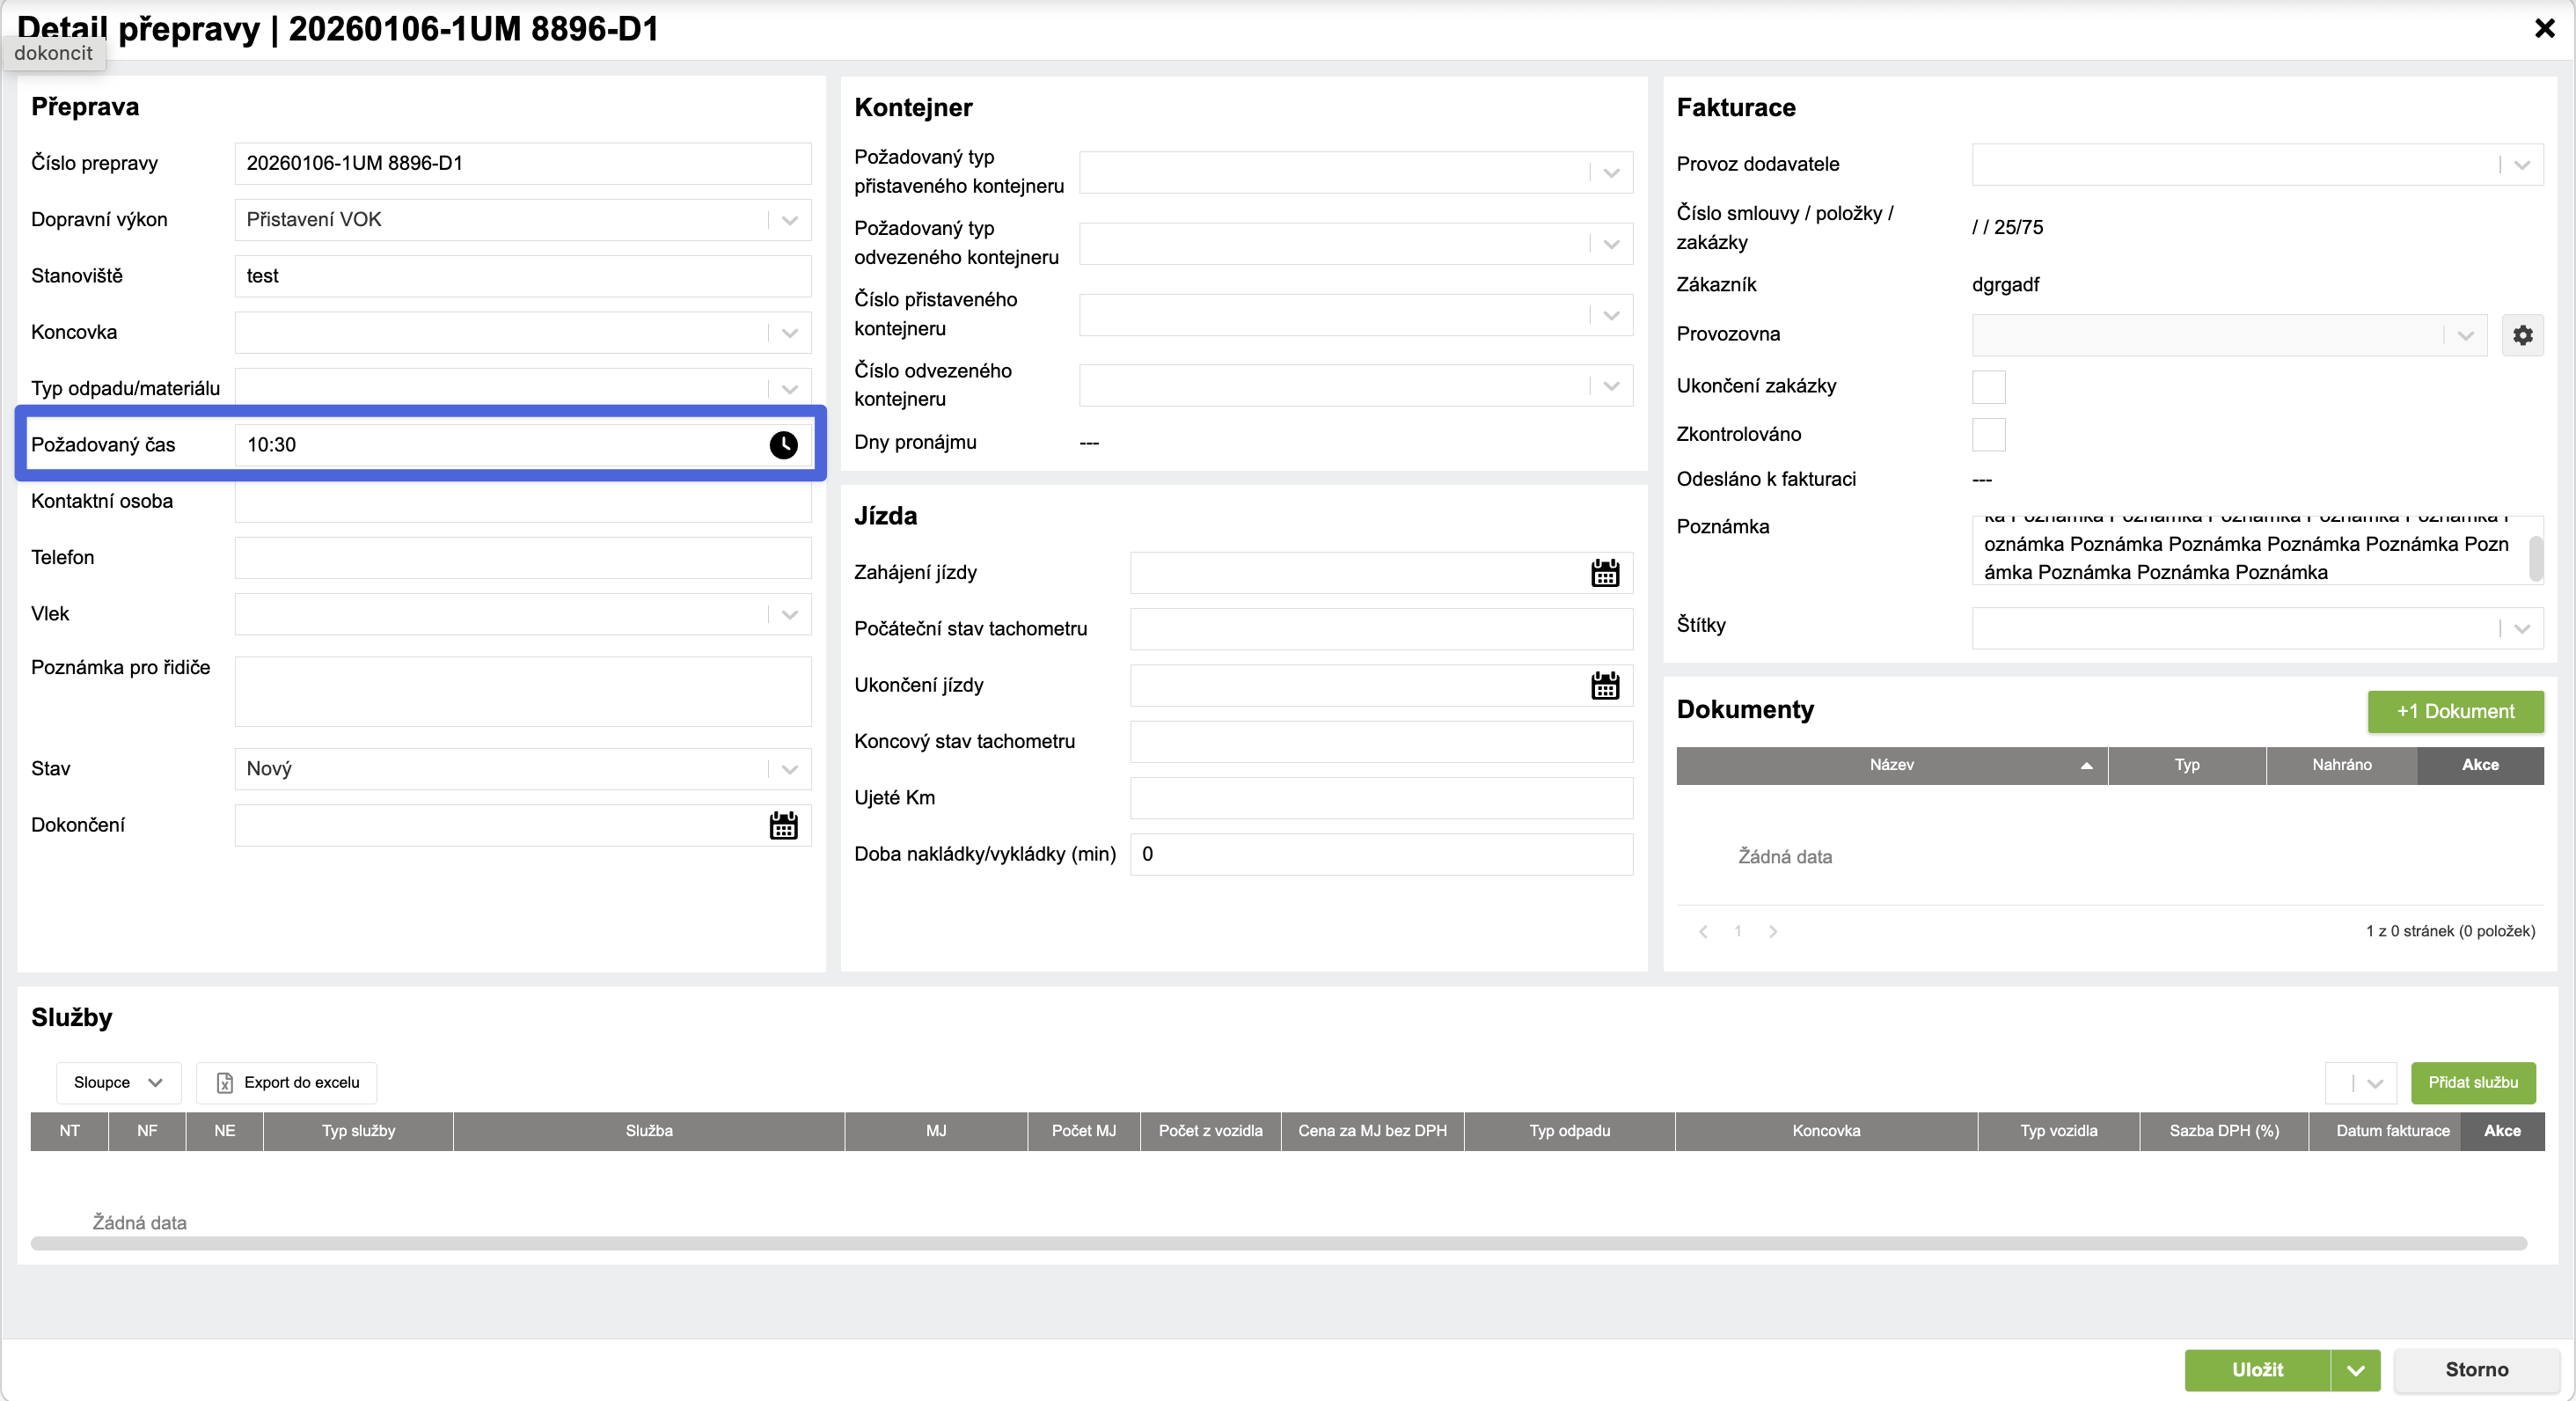Open calendar icon for Dokončení field

tap(783, 826)
